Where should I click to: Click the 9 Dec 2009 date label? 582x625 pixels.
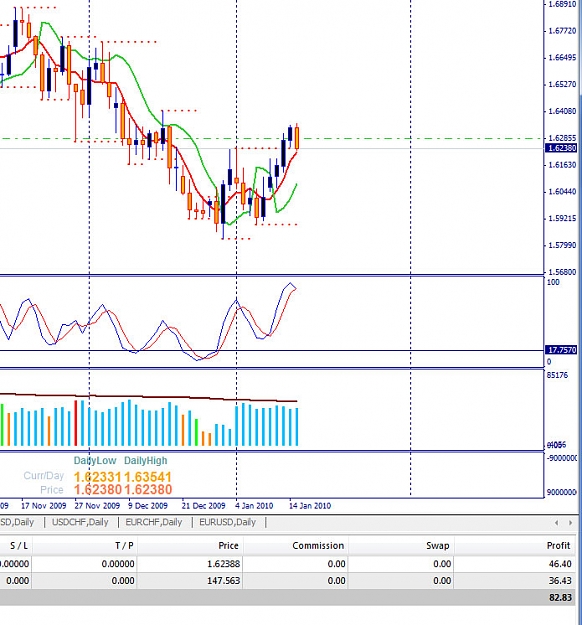pyautogui.click(x=148, y=506)
